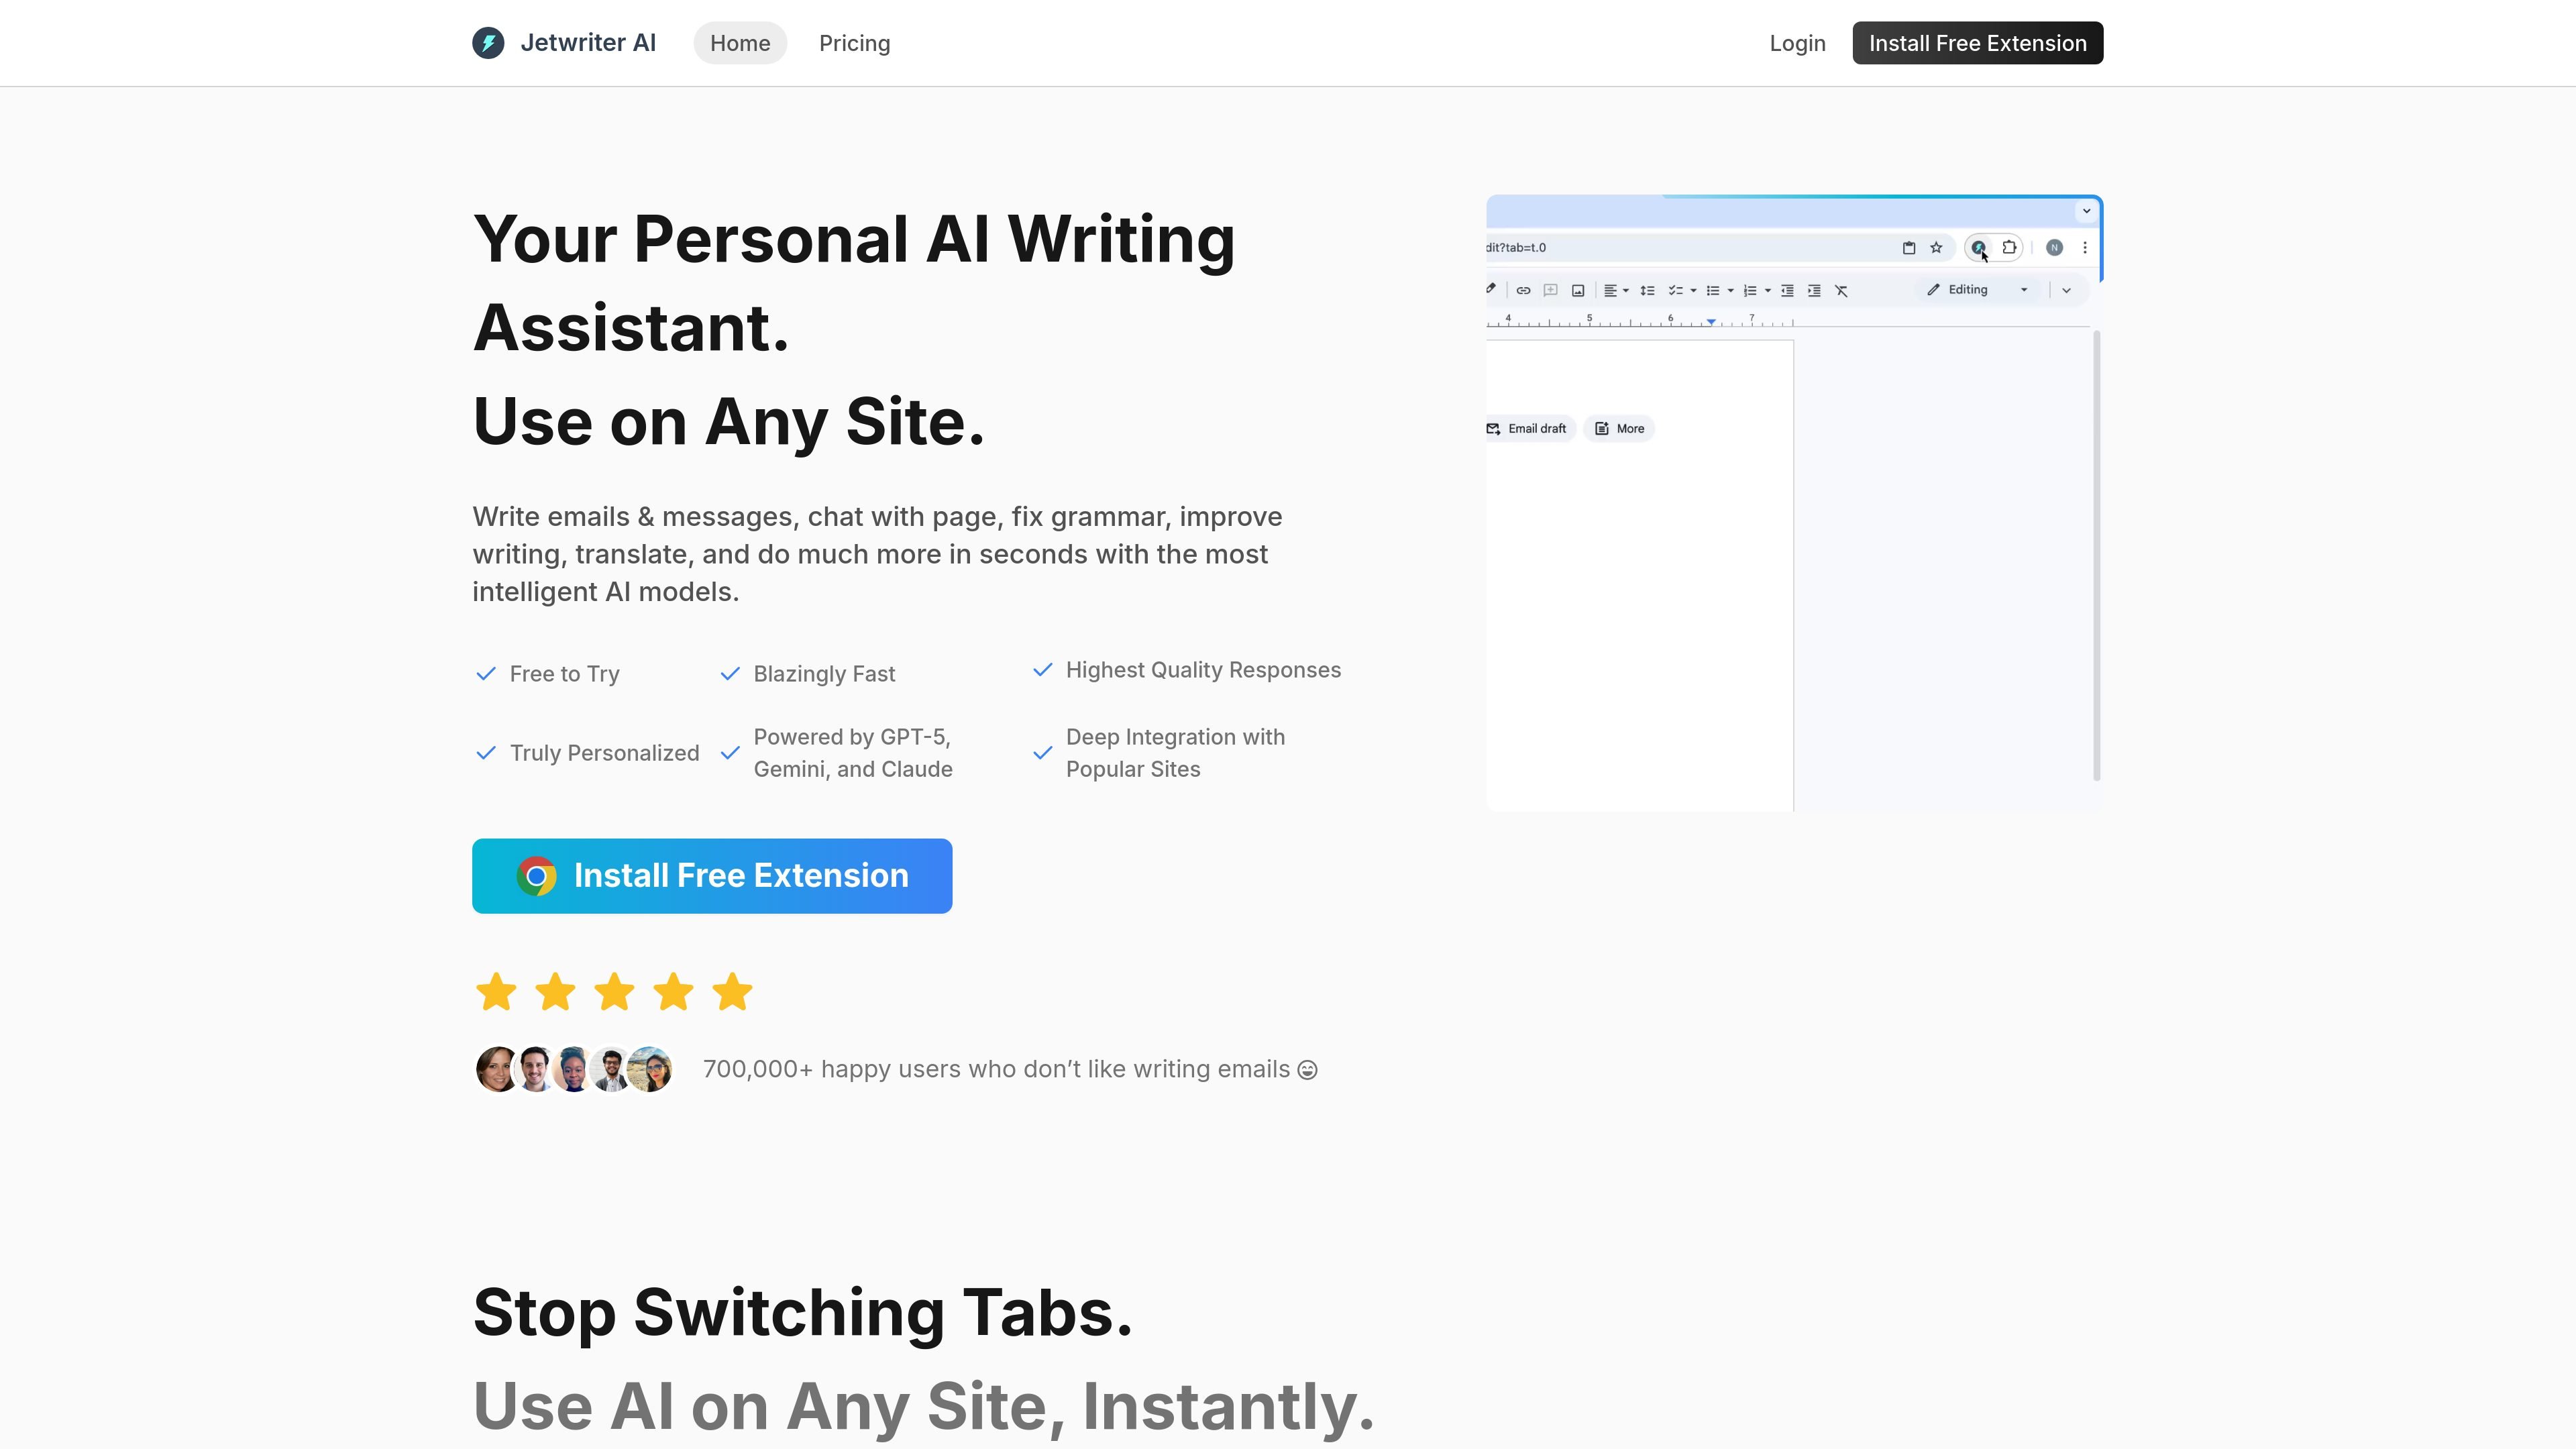
Task: Open the N profile avatar in demo browser
Action: (x=2054, y=248)
